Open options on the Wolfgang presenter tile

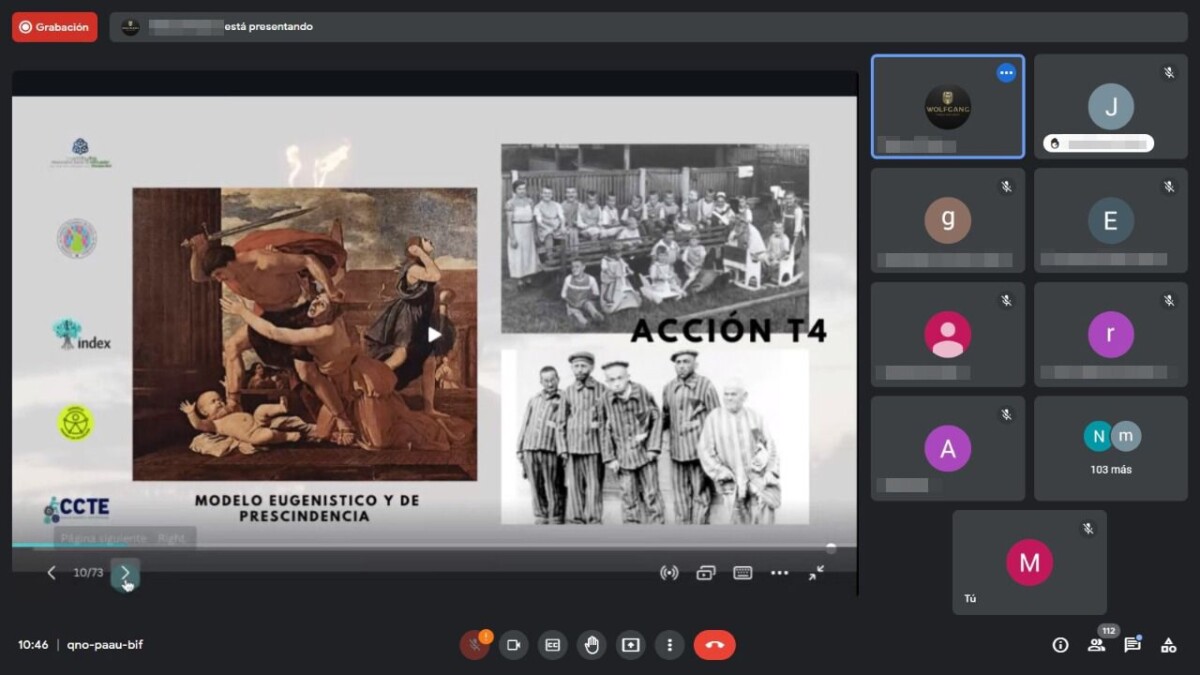click(1006, 73)
